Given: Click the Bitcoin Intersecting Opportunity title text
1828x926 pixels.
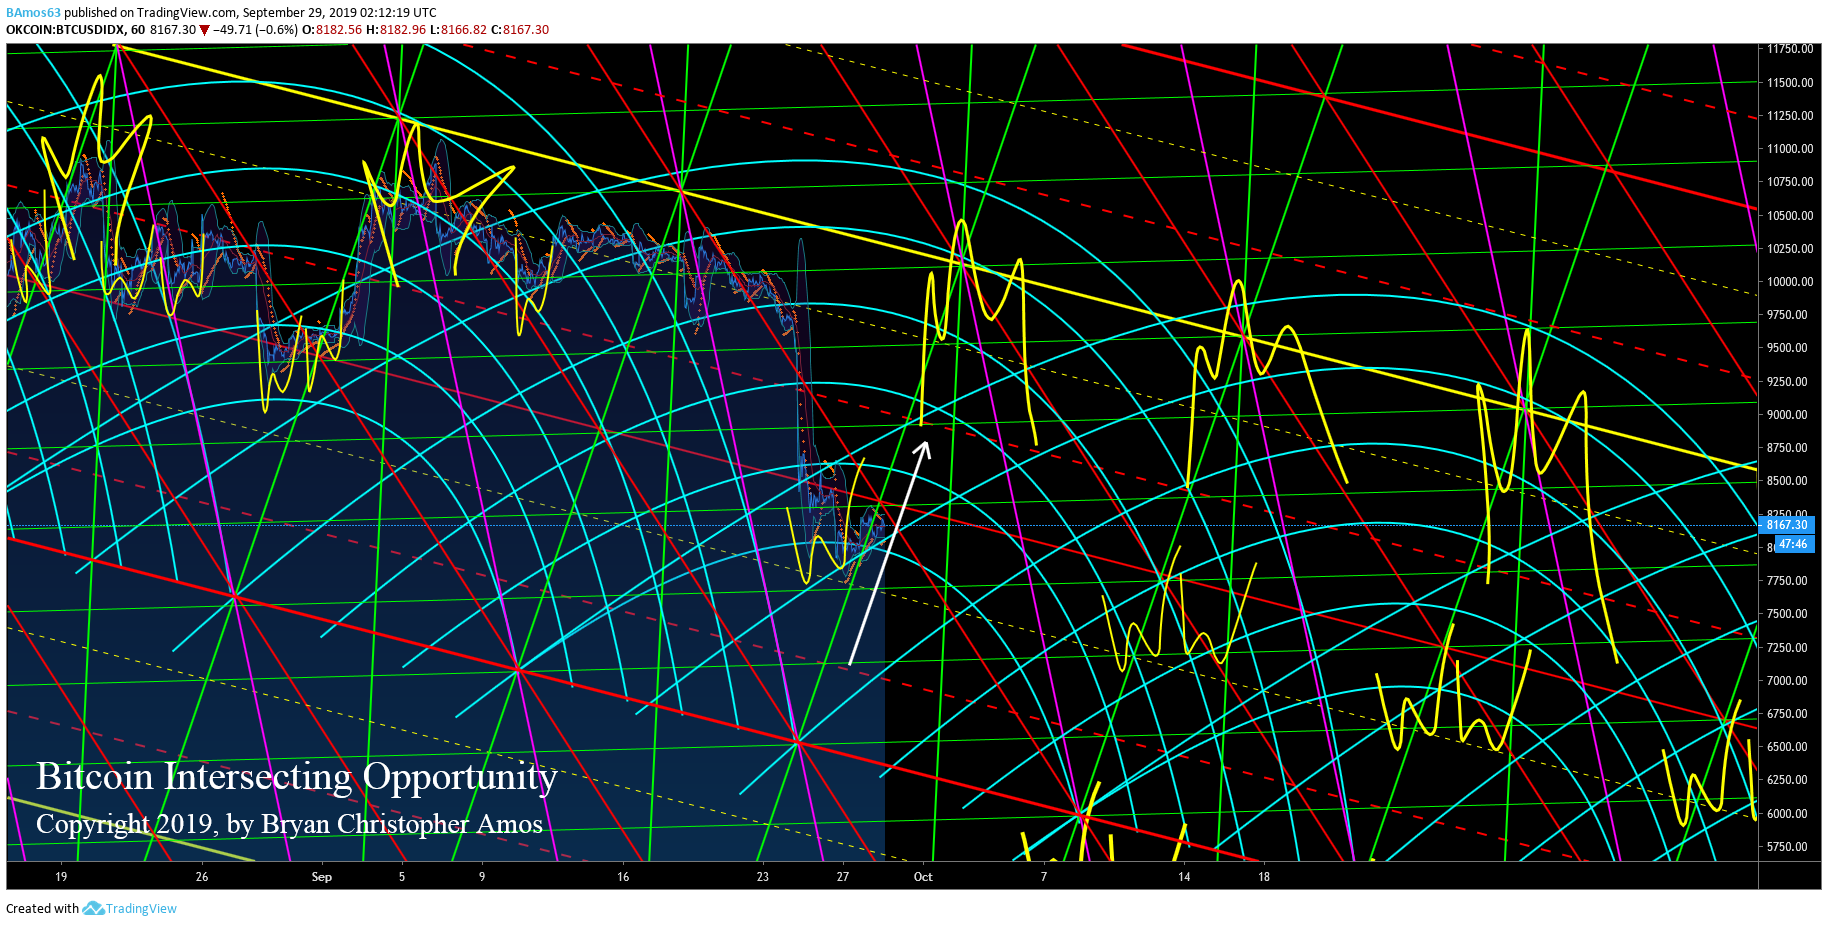Looking at the screenshot, I should [297, 777].
